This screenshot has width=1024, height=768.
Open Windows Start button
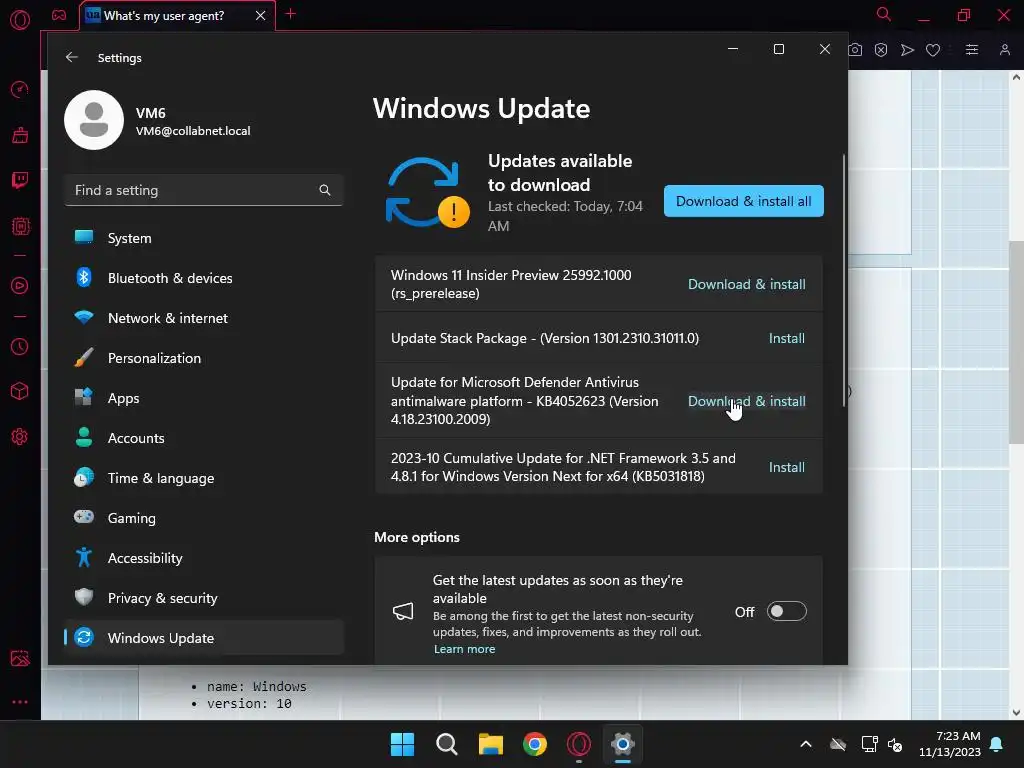tap(402, 744)
